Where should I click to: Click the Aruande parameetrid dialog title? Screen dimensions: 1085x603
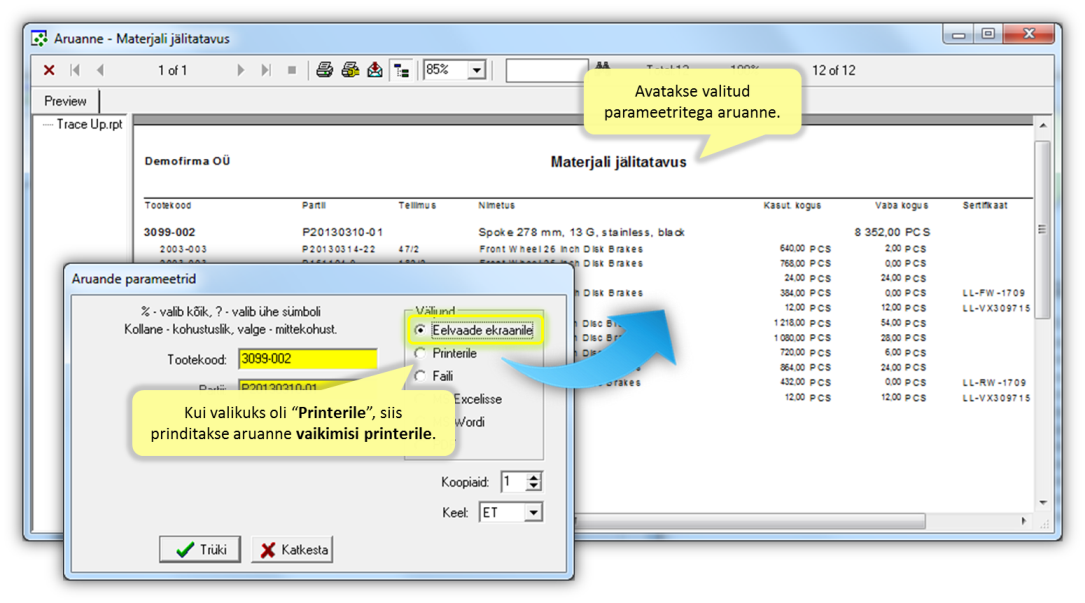pyautogui.click(x=134, y=278)
